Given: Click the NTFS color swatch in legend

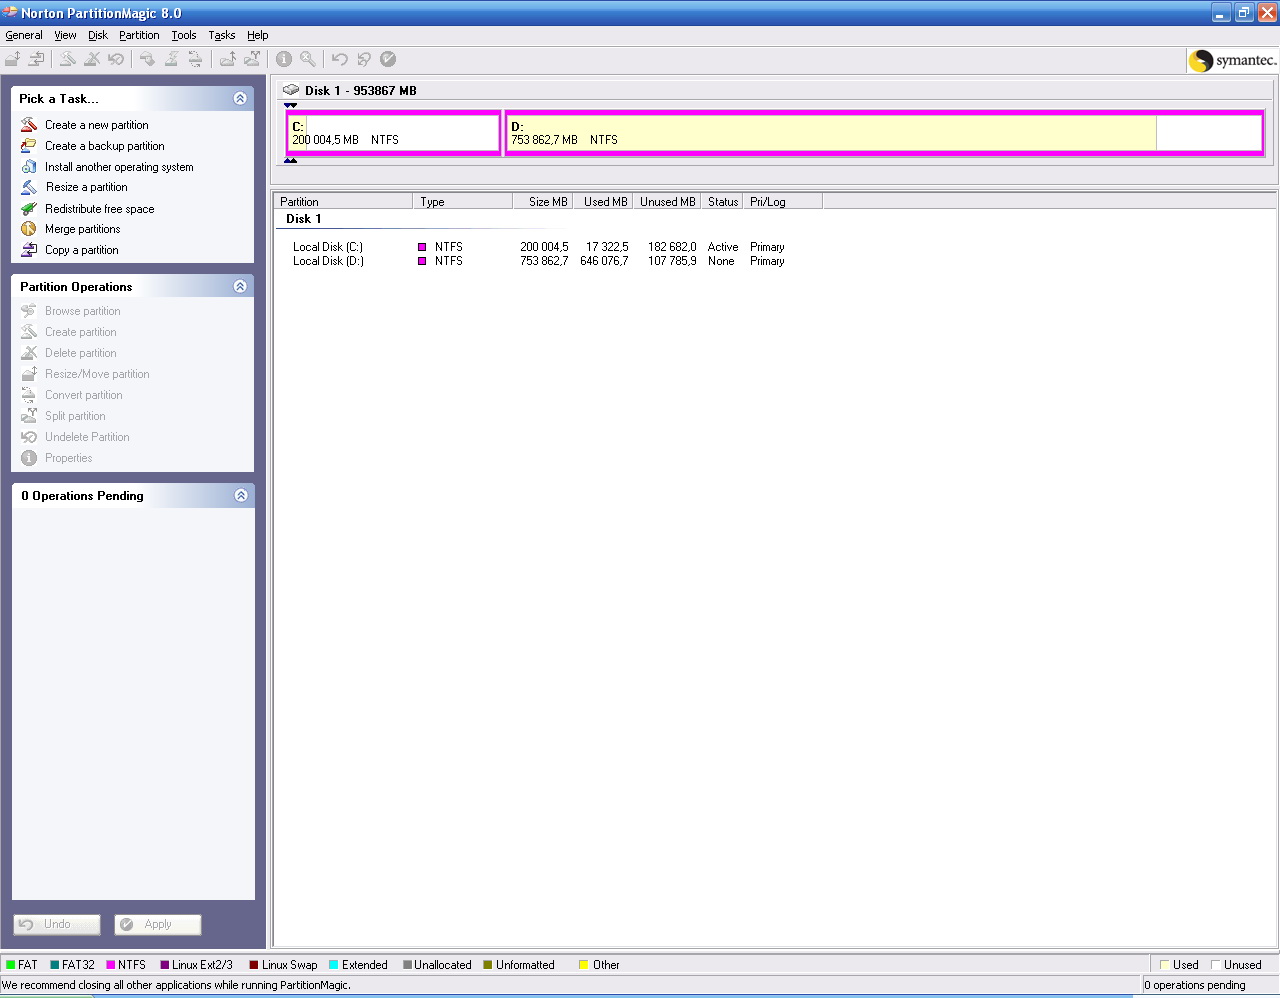Looking at the screenshot, I should [111, 965].
